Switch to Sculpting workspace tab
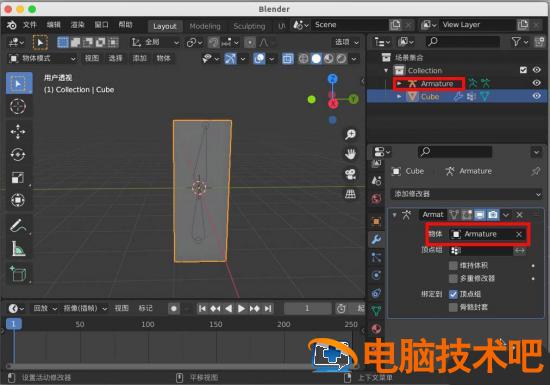 249,26
